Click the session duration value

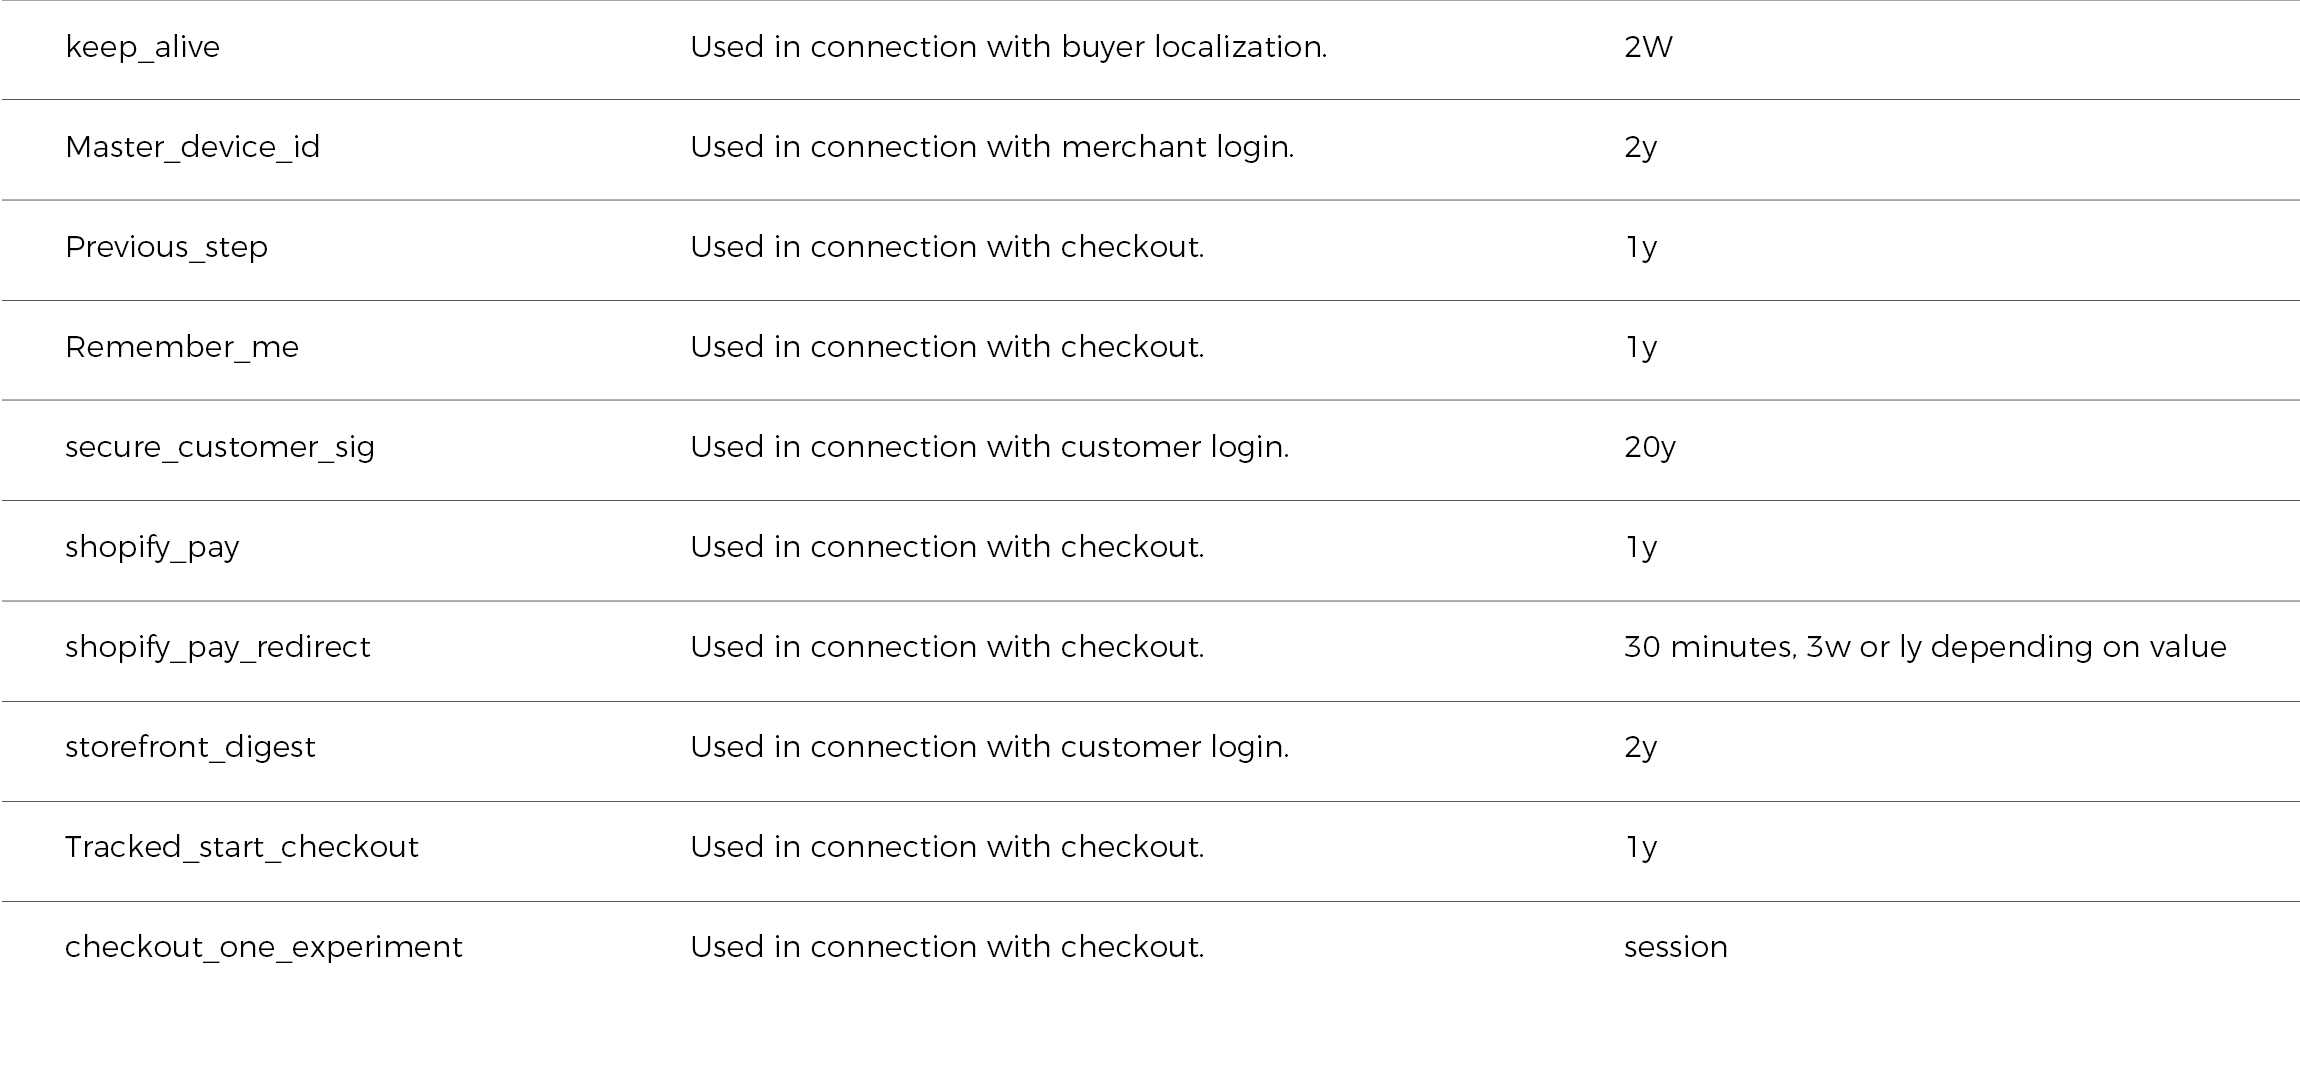[x=1675, y=947]
